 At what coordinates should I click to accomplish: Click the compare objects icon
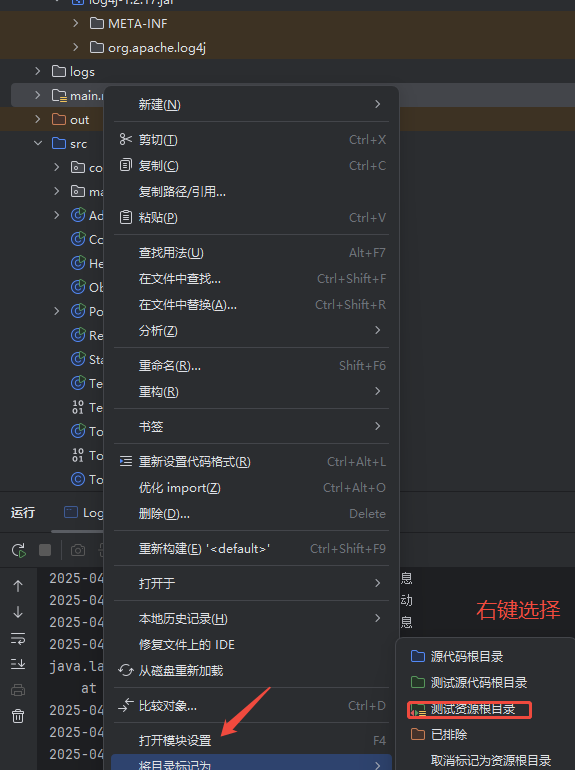pos(126,705)
